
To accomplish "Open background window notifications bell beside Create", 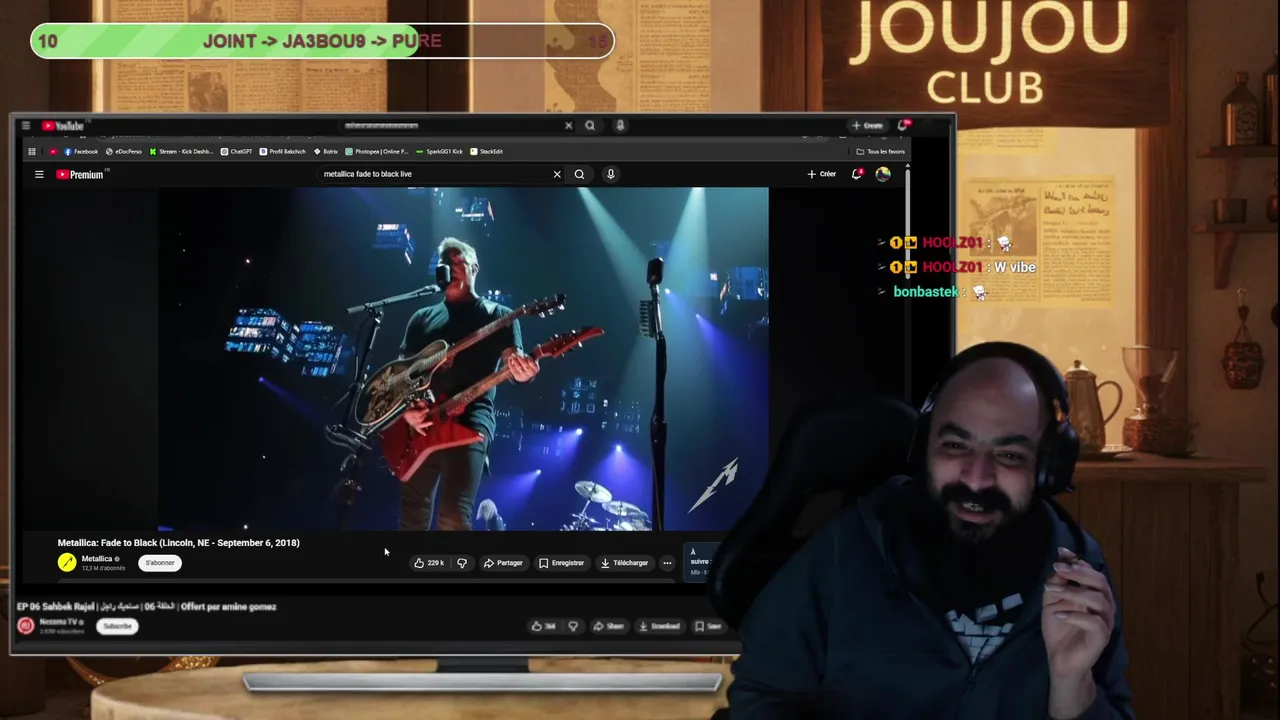I will pos(903,125).
